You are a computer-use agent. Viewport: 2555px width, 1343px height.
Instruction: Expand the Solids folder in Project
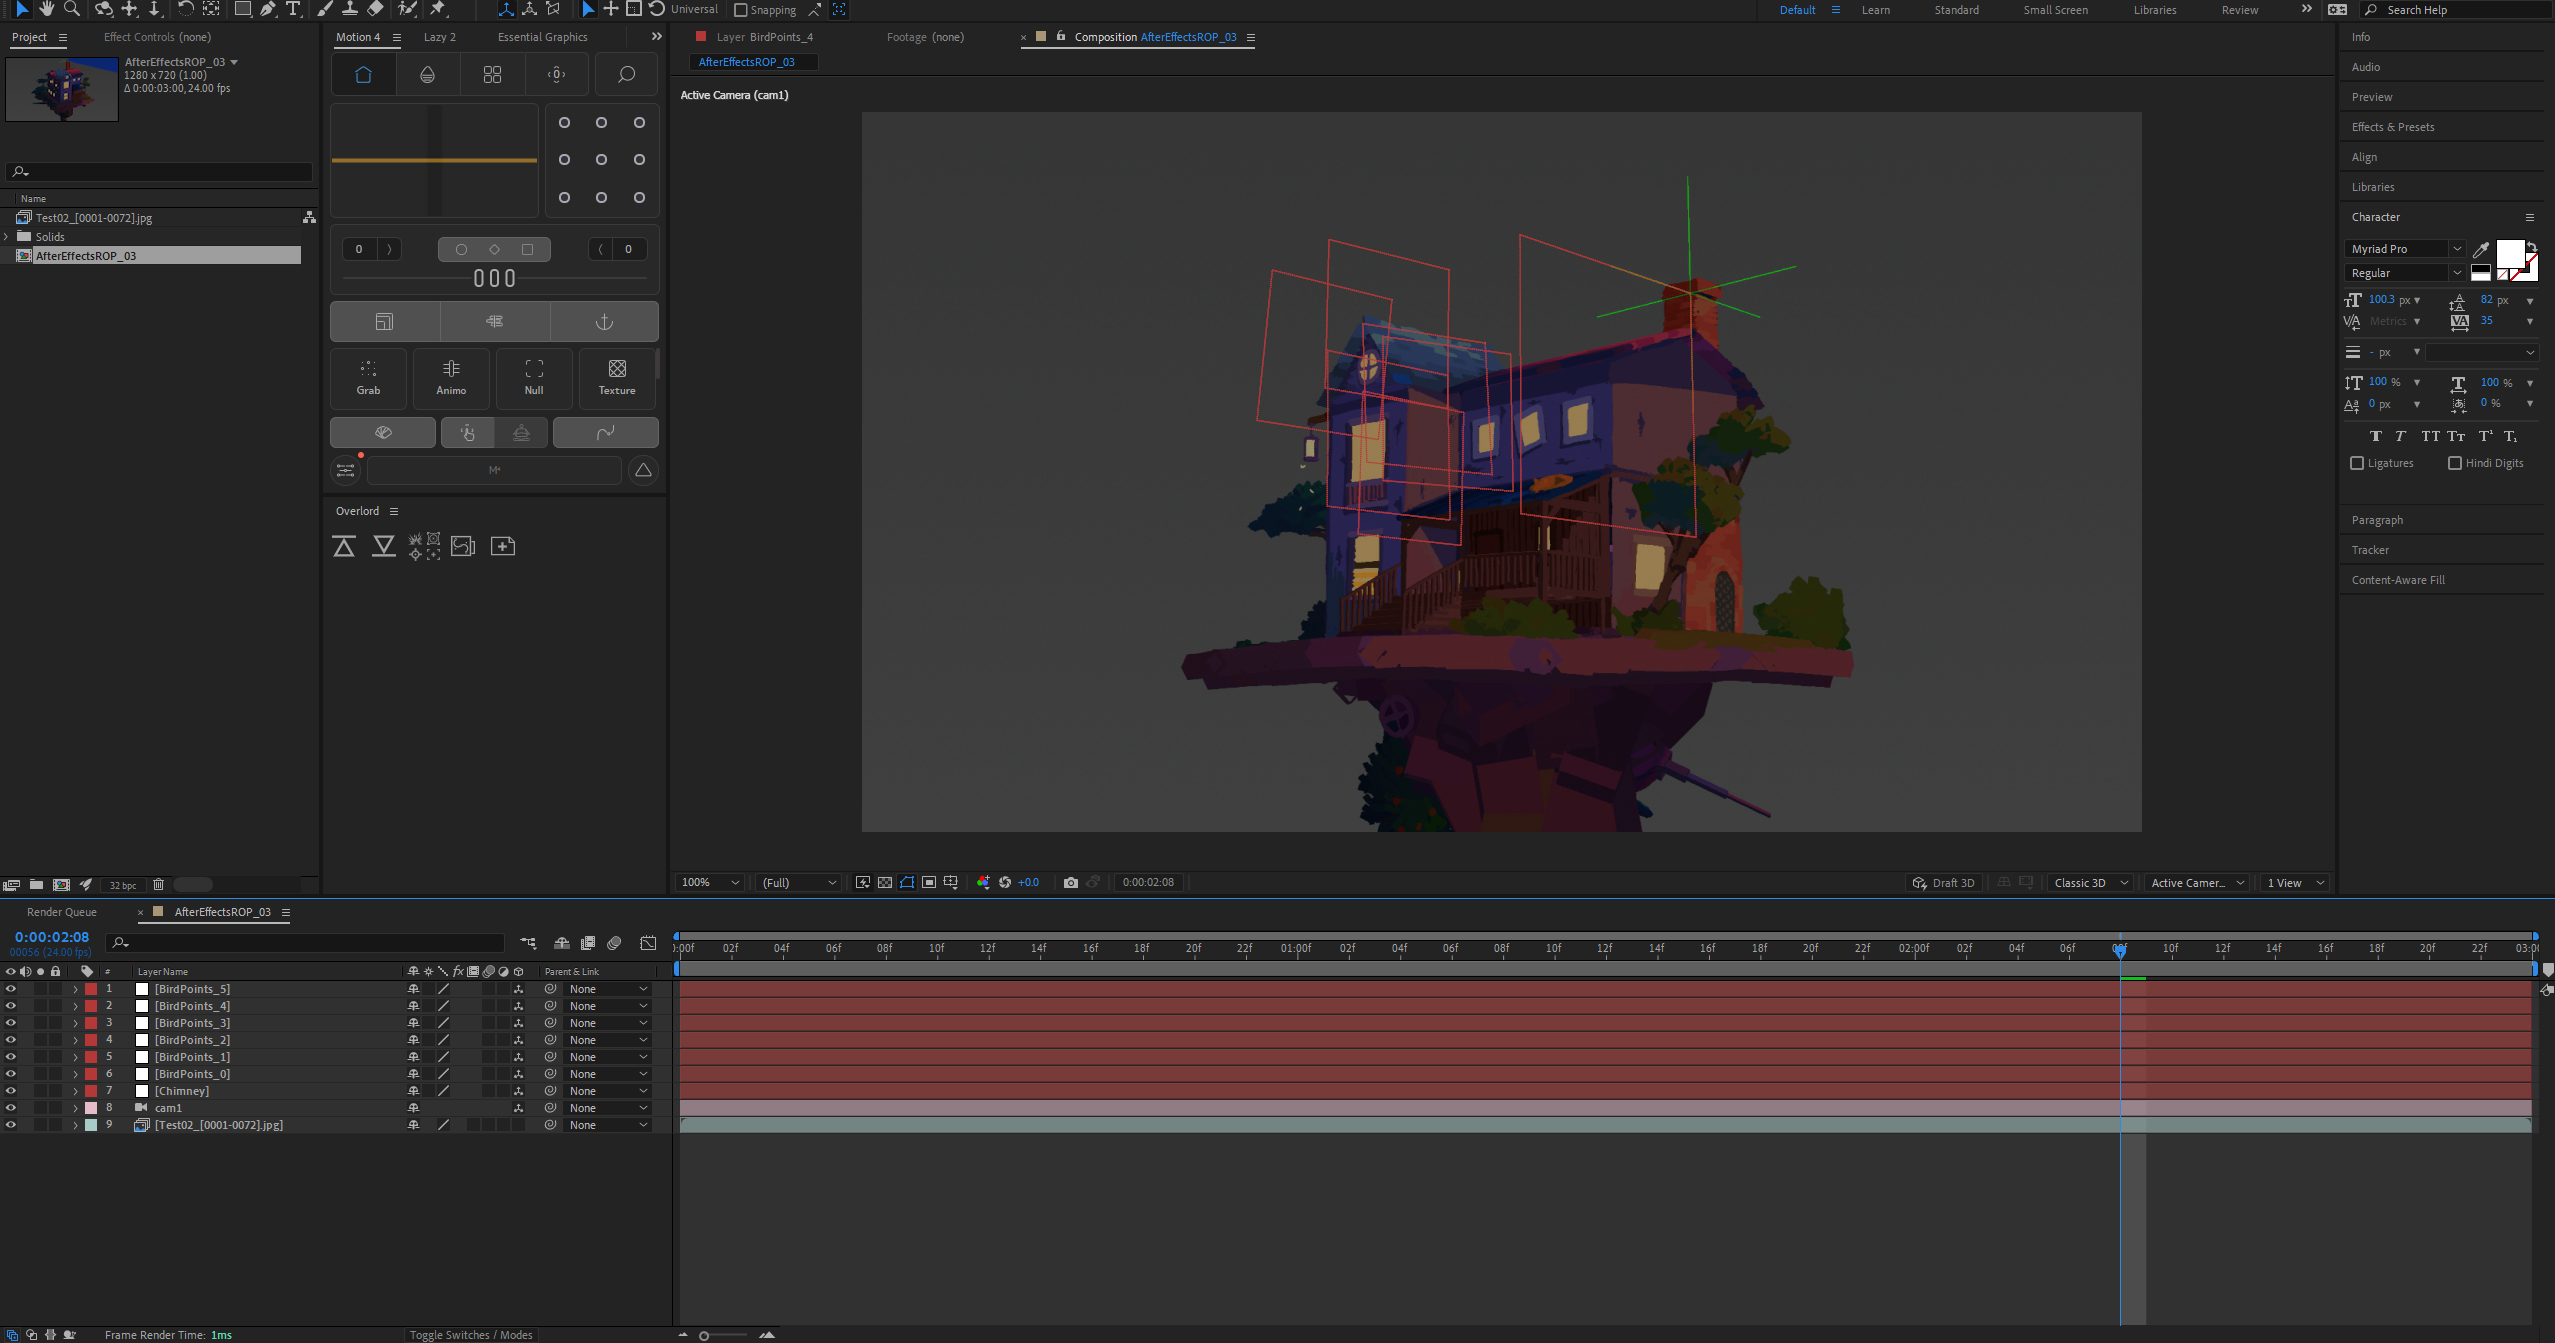(x=7, y=237)
